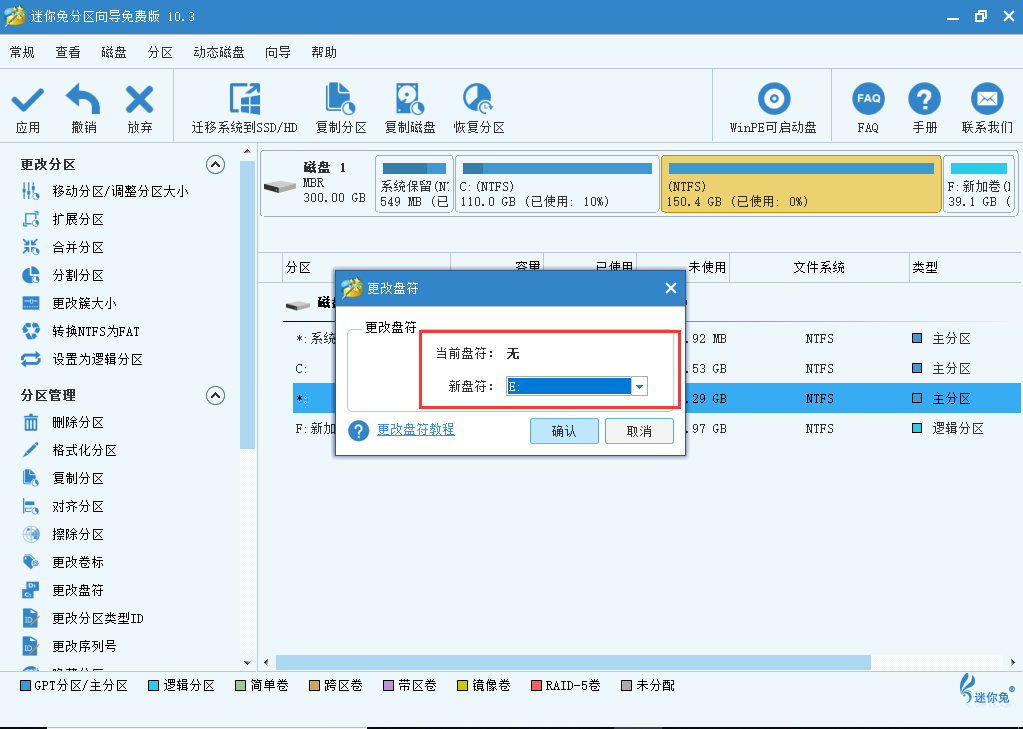
Task: Select Move/Resize Partition (移动分区/调整分区大小)
Action: click(105, 191)
